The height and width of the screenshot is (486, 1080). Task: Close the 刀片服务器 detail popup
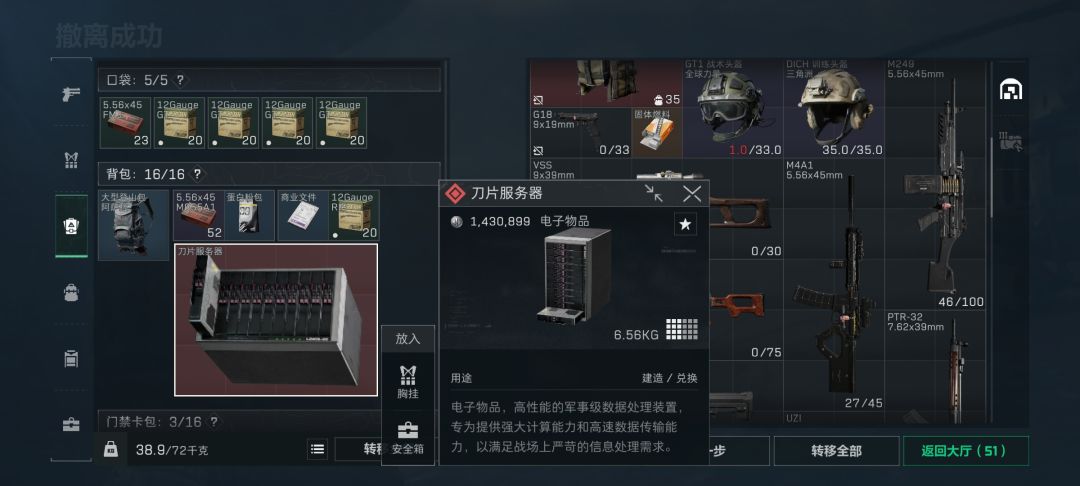692,193
